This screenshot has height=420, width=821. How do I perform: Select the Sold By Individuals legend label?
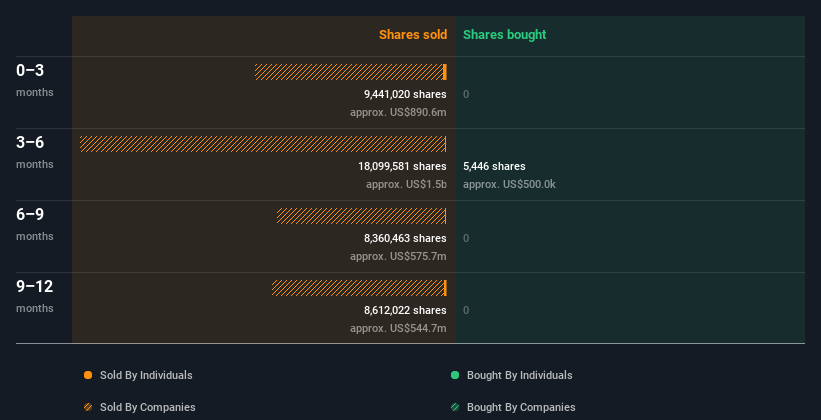[x=146, y=375]
